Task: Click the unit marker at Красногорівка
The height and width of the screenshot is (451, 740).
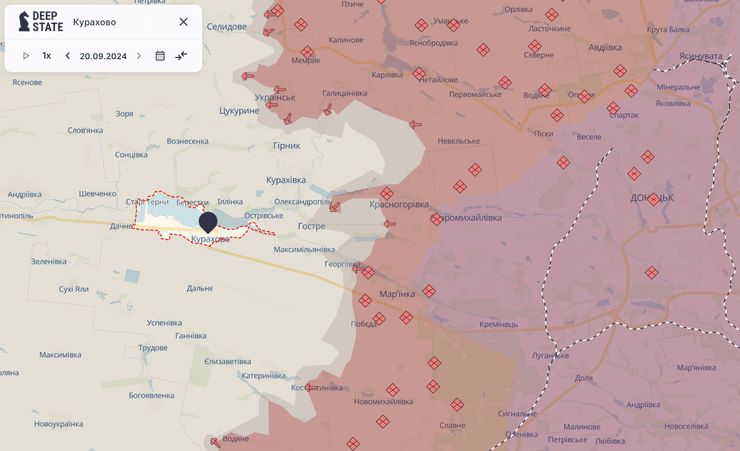Action: [387, 194]
